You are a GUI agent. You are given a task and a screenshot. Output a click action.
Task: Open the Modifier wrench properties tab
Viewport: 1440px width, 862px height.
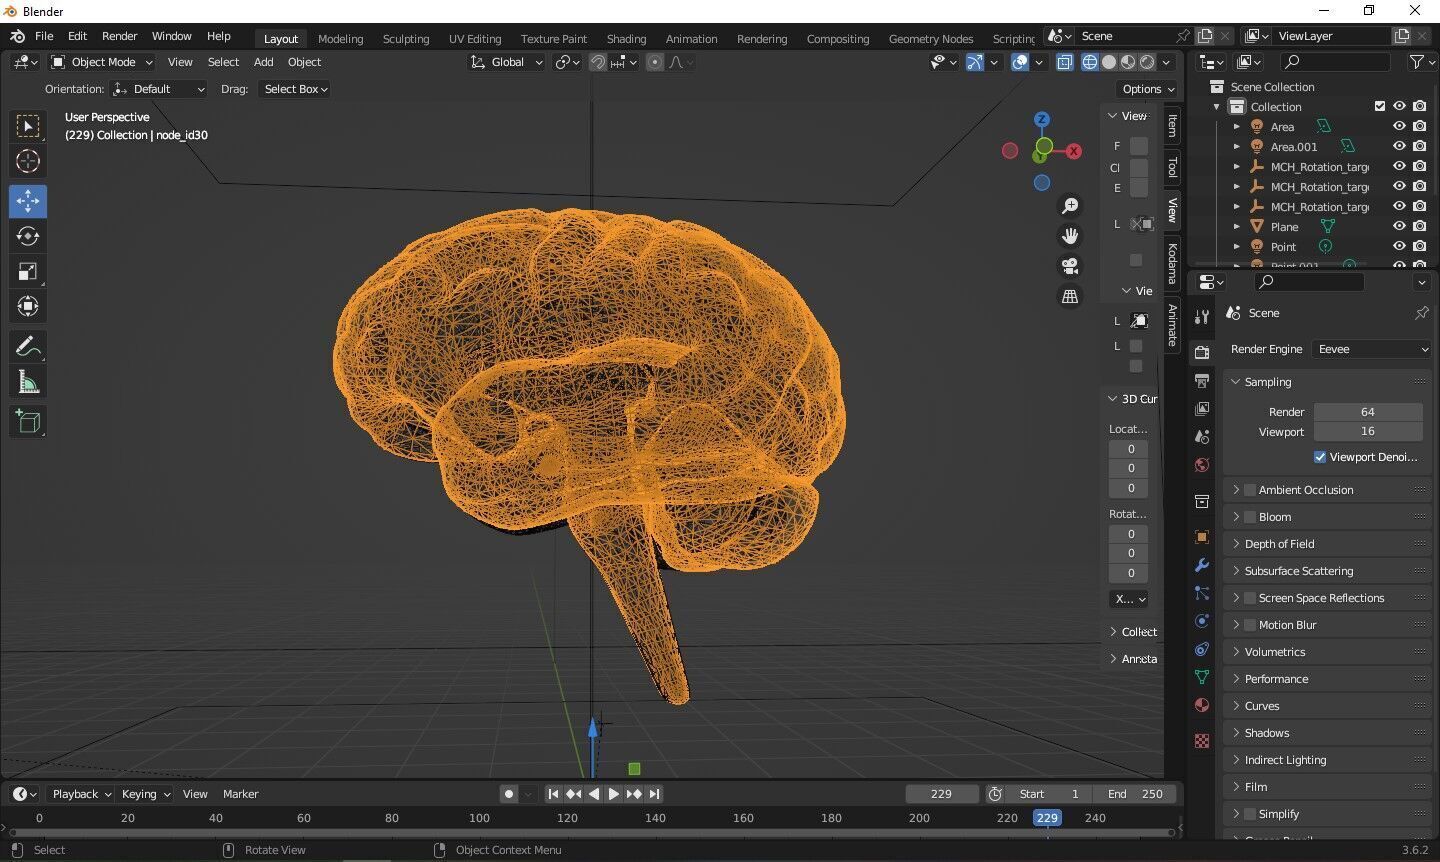click(x=1202, y=565)
